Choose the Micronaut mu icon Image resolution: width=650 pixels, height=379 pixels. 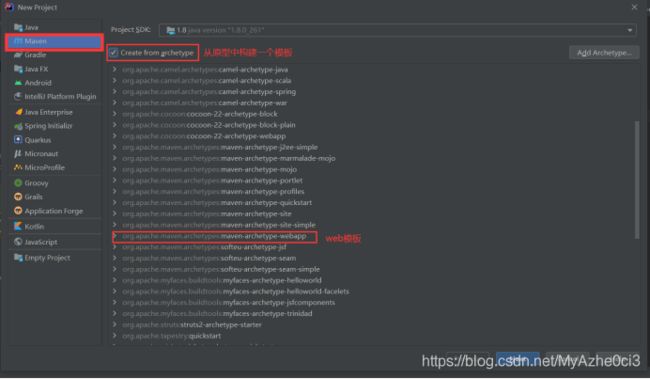18,154
